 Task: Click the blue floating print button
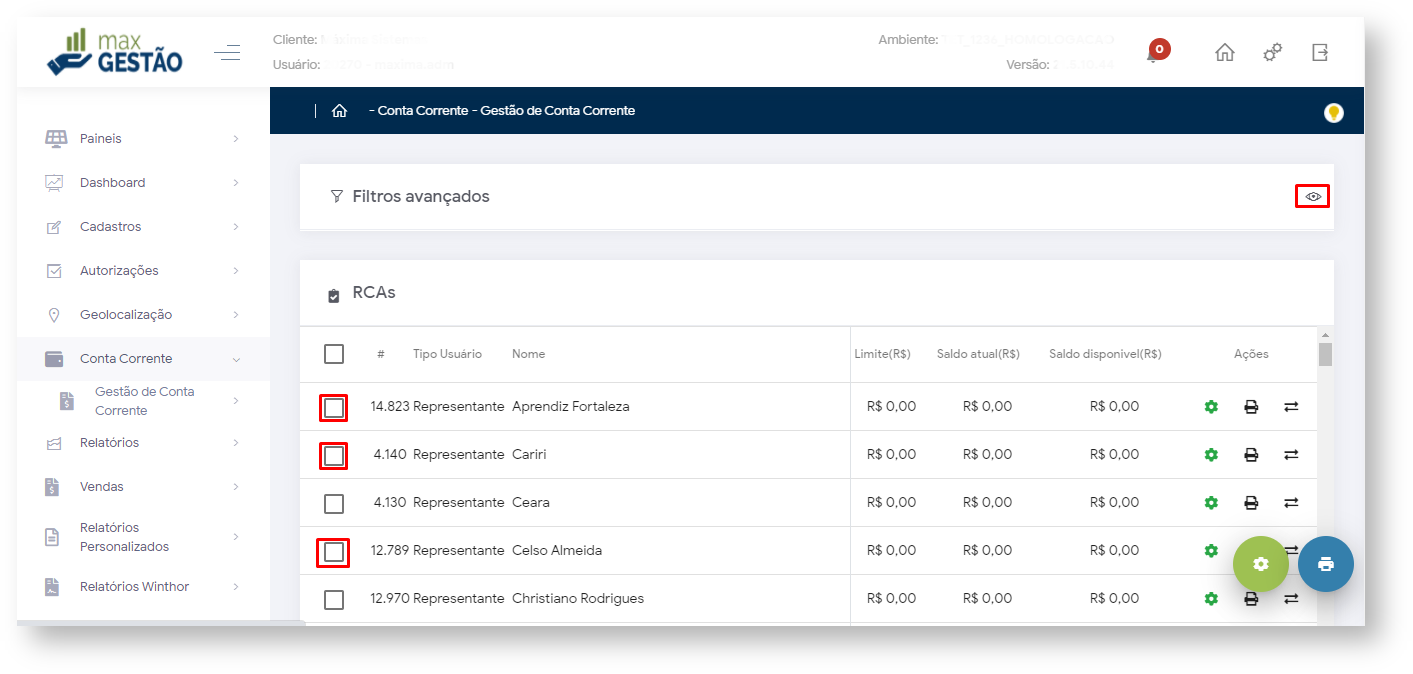click(x=1325, y=564)
